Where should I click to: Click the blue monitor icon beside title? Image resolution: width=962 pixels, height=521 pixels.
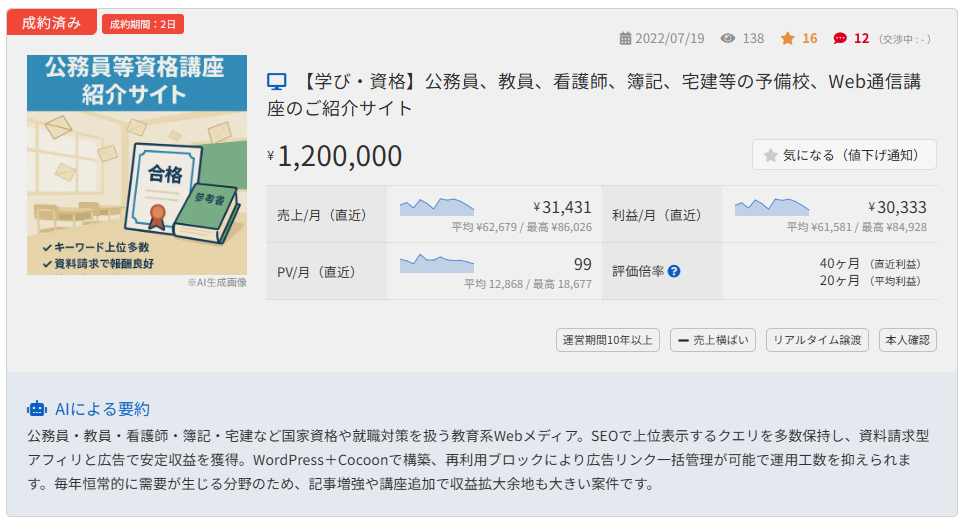(277, 82)
